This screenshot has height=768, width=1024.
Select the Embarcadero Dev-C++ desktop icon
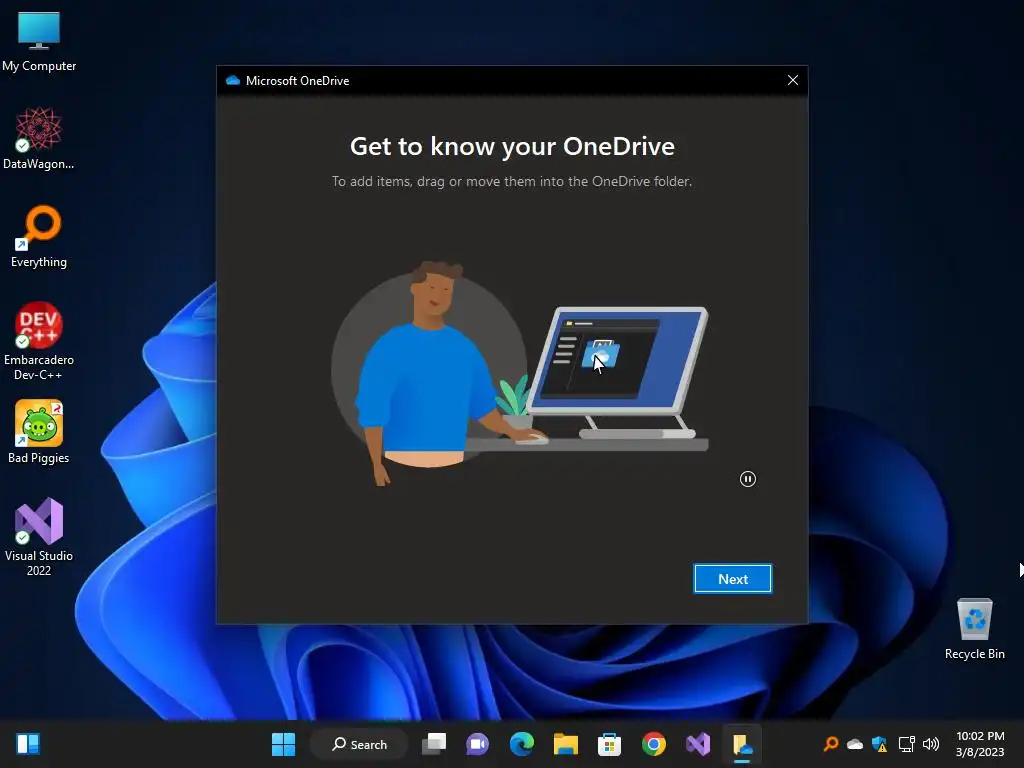[x=39, y=342]
